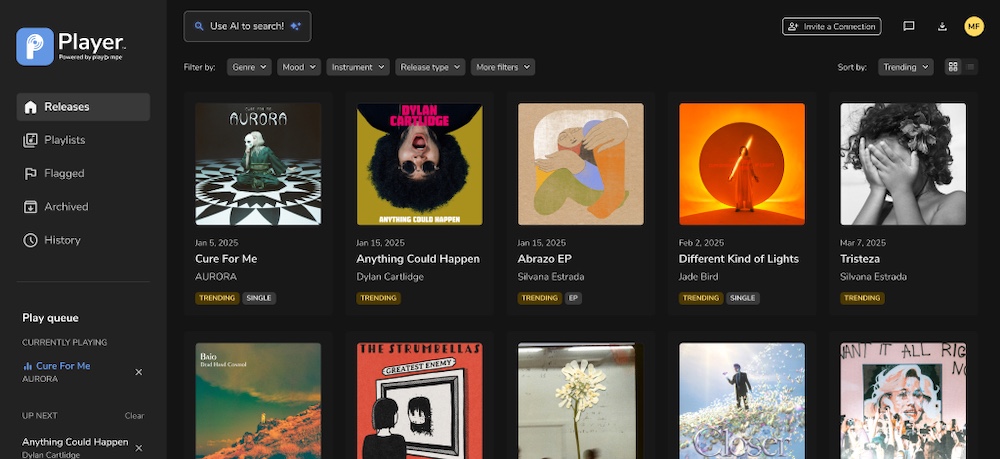Click the Player logo icon
1000x459 pixels.
click(x=35, y=46)
